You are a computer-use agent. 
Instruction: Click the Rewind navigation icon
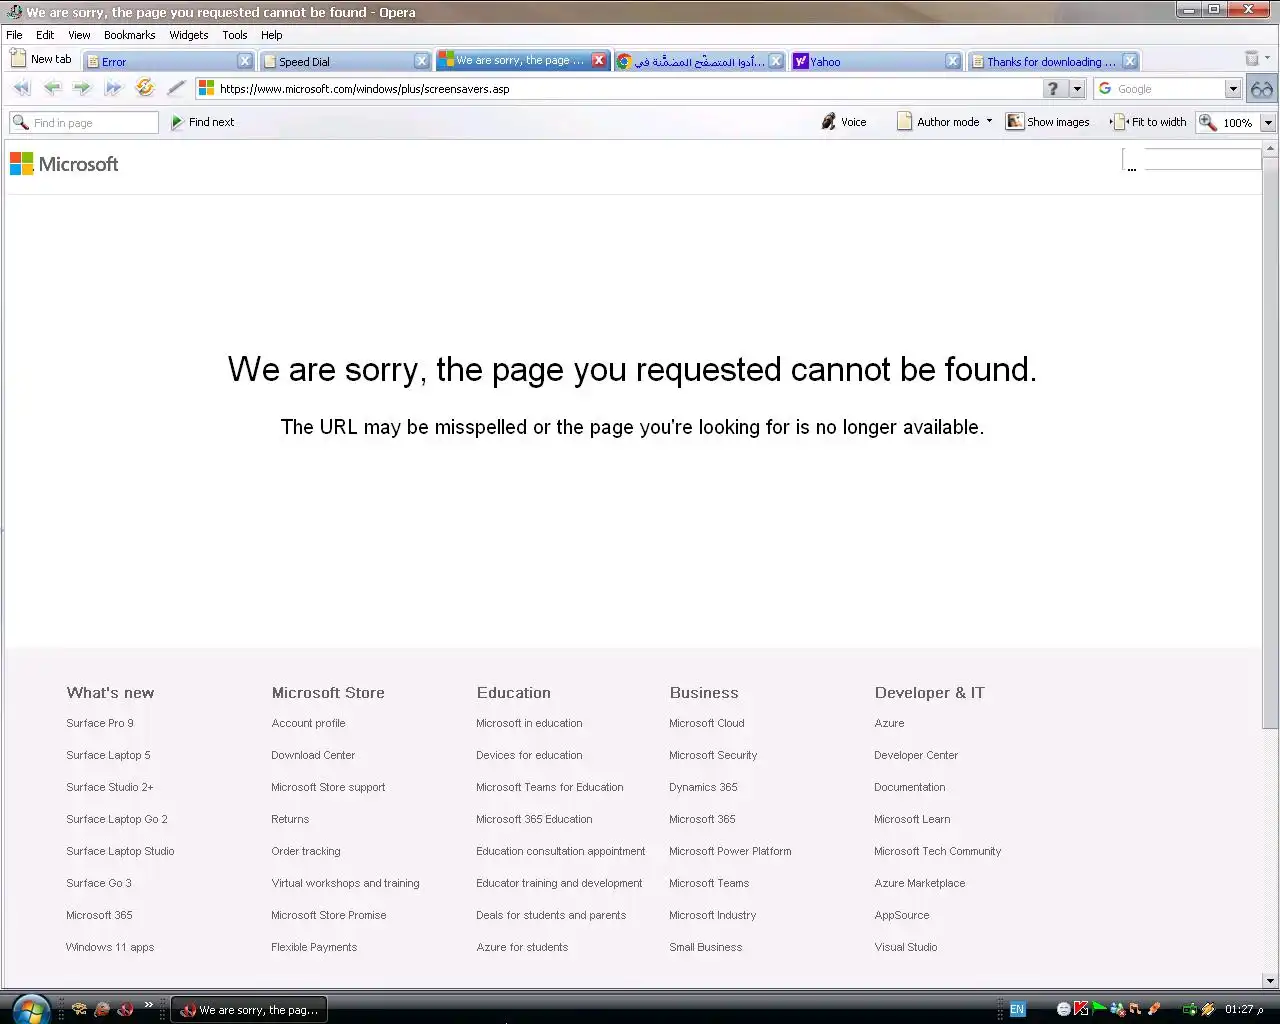point(21,88)
